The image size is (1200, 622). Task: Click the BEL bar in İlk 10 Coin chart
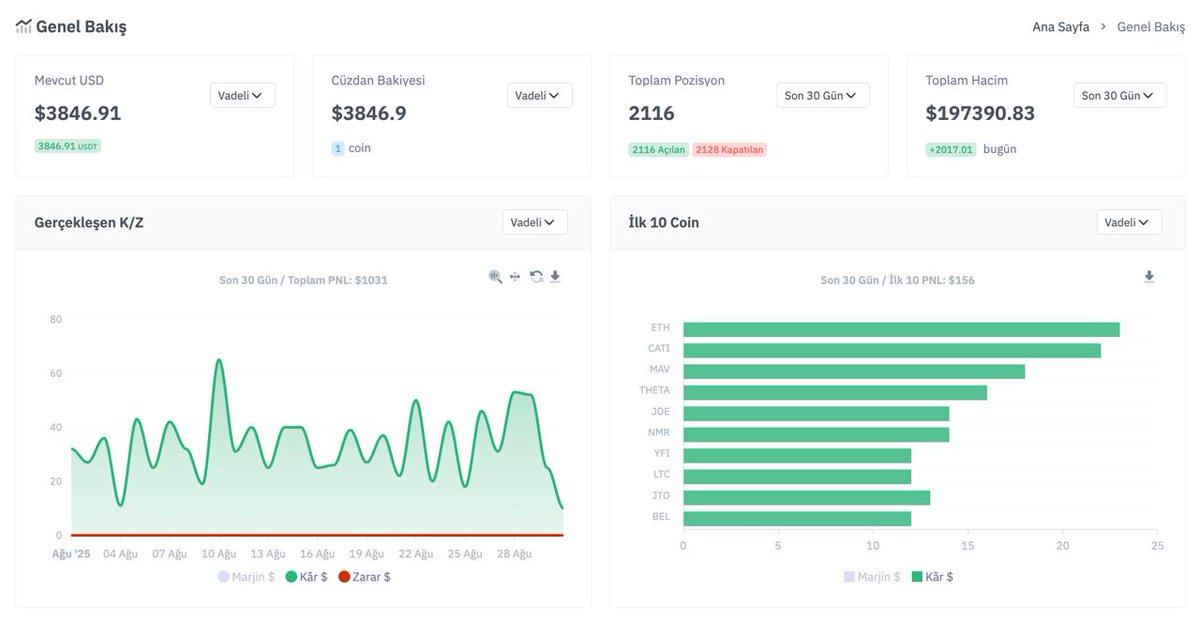[797, 518]
